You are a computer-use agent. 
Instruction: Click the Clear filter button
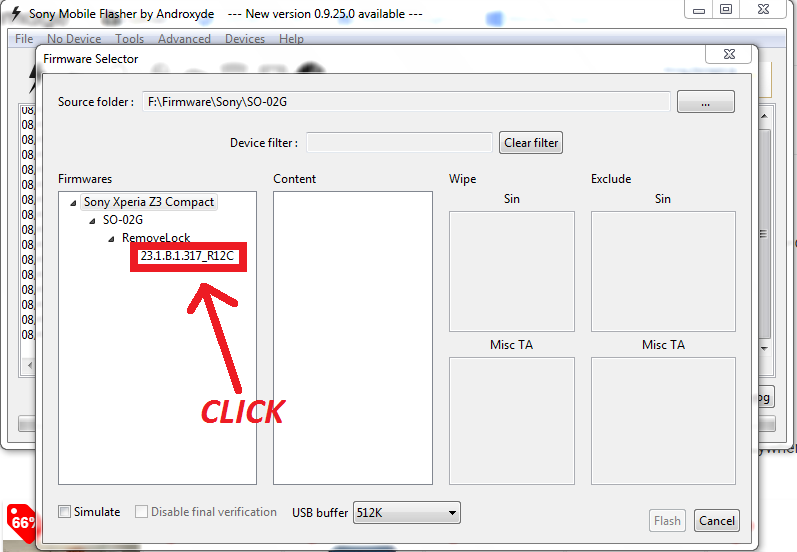tap(531, 143)
